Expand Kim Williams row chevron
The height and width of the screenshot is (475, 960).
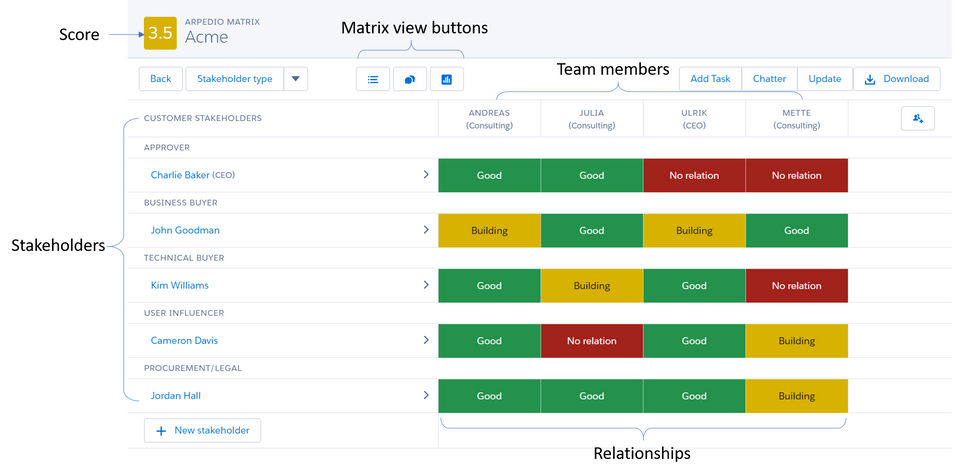pyautogui.click(x=426, y=285)
